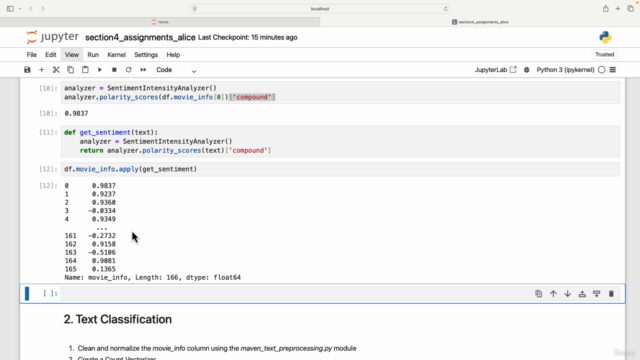Click the Trusted notebook button
This screenshot has height=360, width=640.
tap(604, 54)
